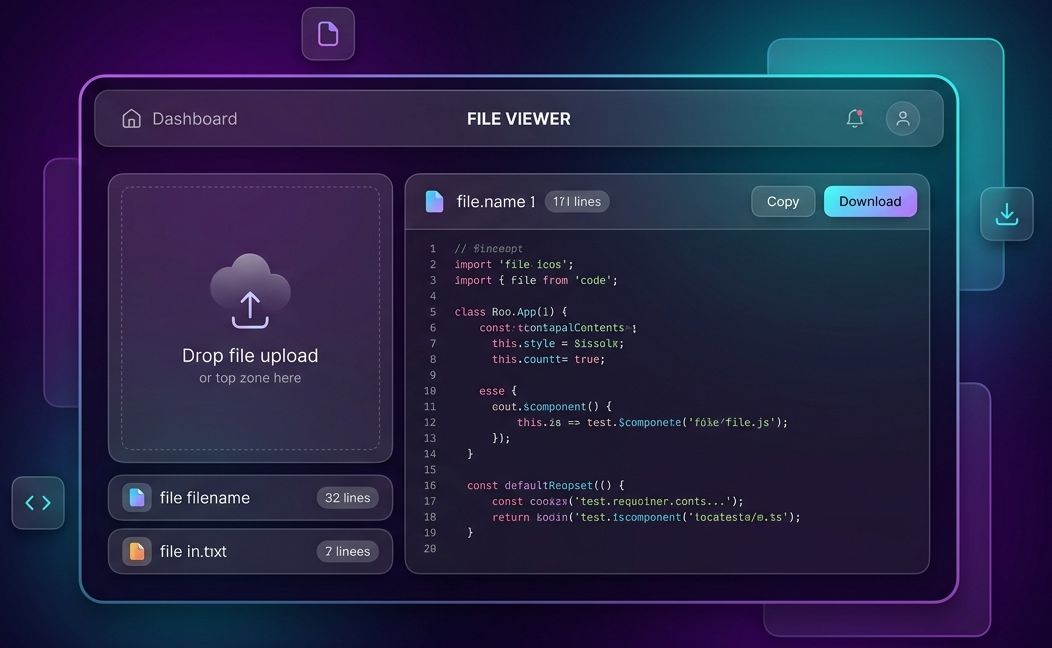This screenshot has width=1052, height=648.
Task: Click code line 3 import File from 'code'
Action: (x=536, y=280)
